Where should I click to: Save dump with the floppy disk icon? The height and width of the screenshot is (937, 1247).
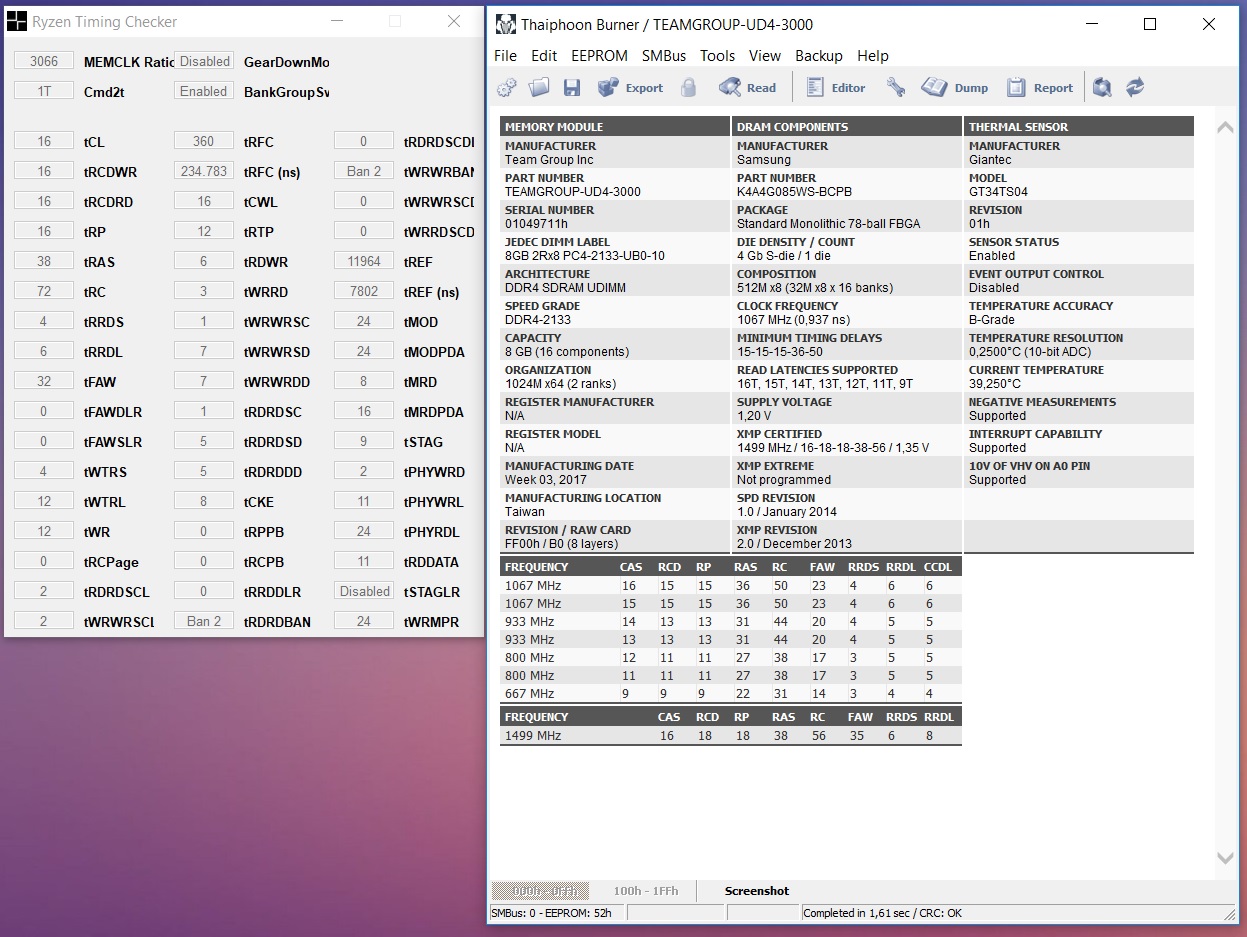point(572,88)
